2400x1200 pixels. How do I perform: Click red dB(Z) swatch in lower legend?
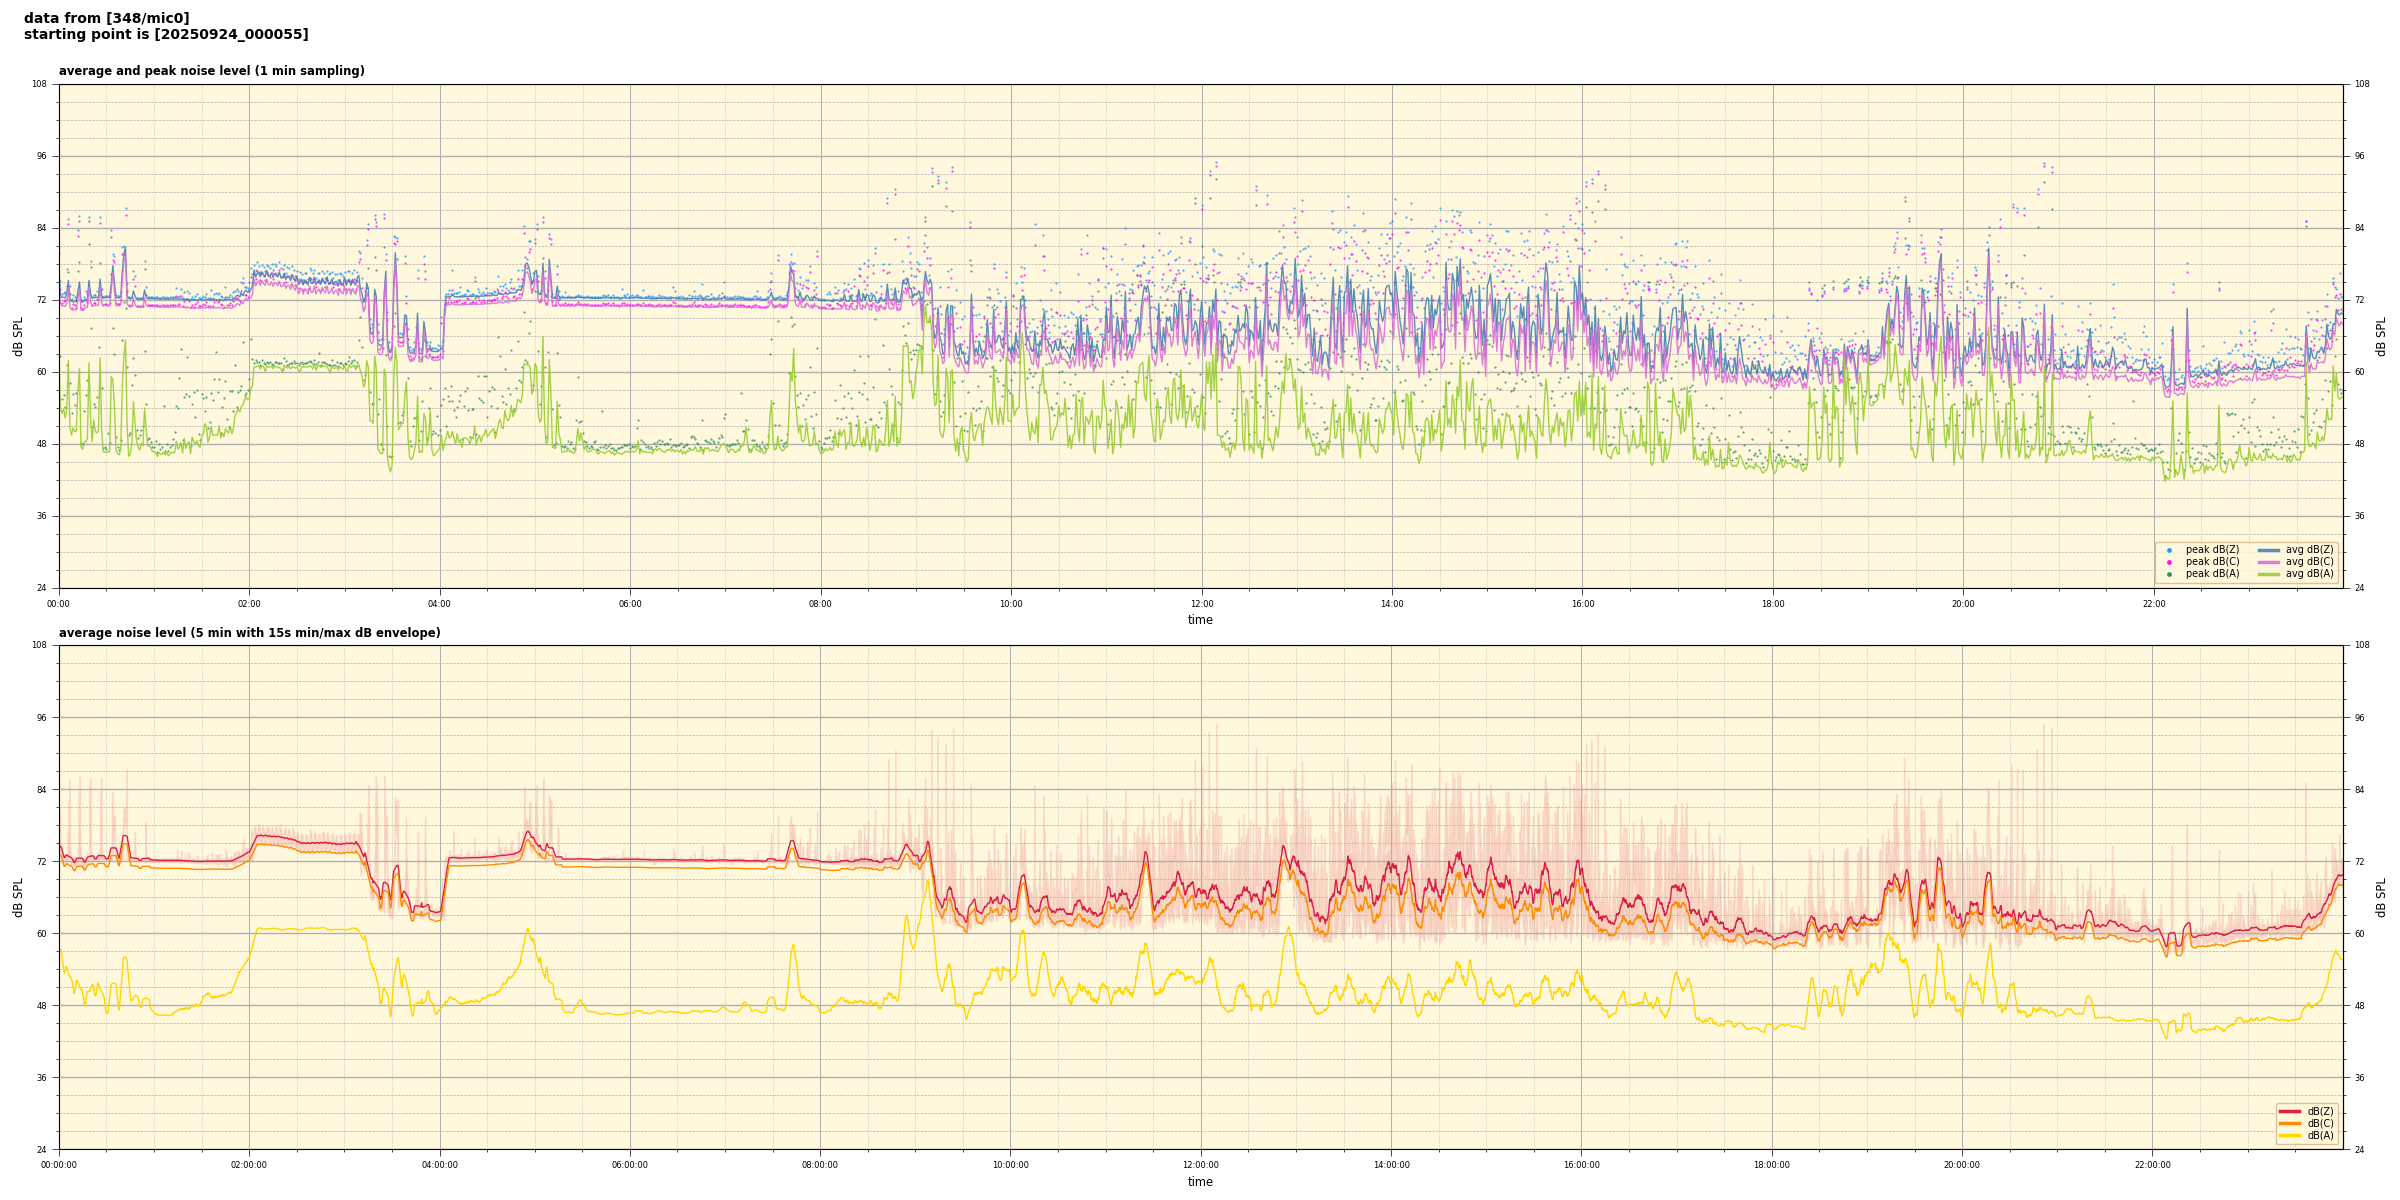click(2290, 1111)
